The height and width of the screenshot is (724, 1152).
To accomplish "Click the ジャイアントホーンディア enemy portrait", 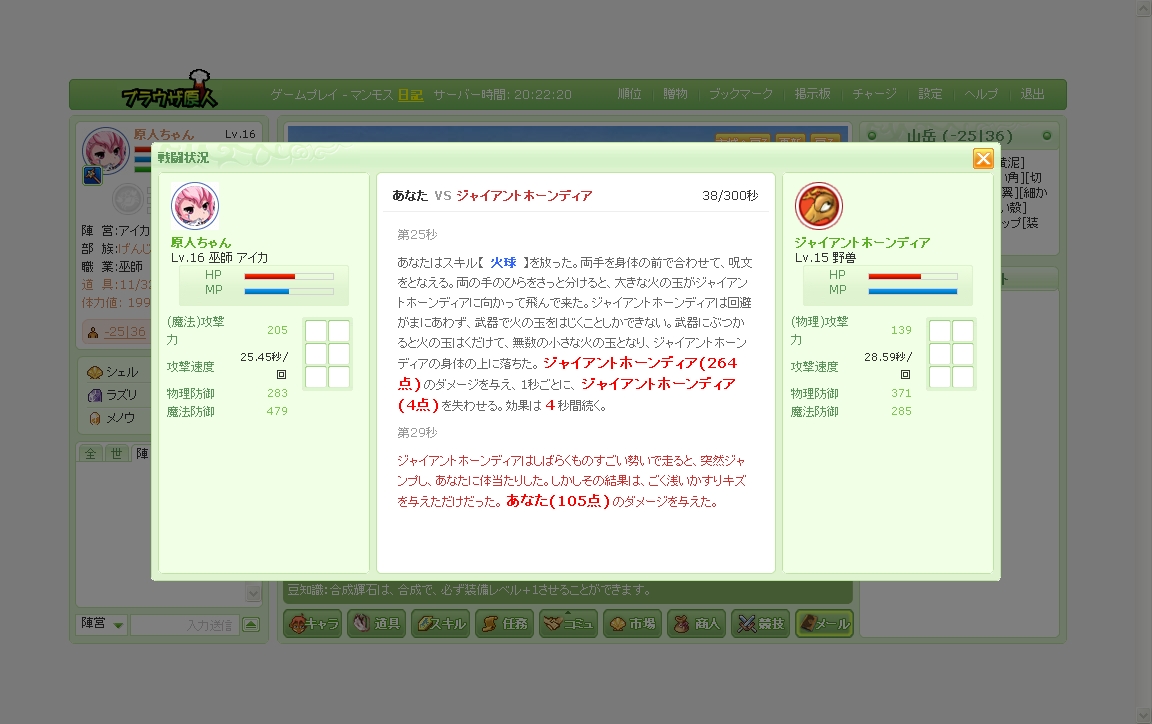I will tap(818, 207).
